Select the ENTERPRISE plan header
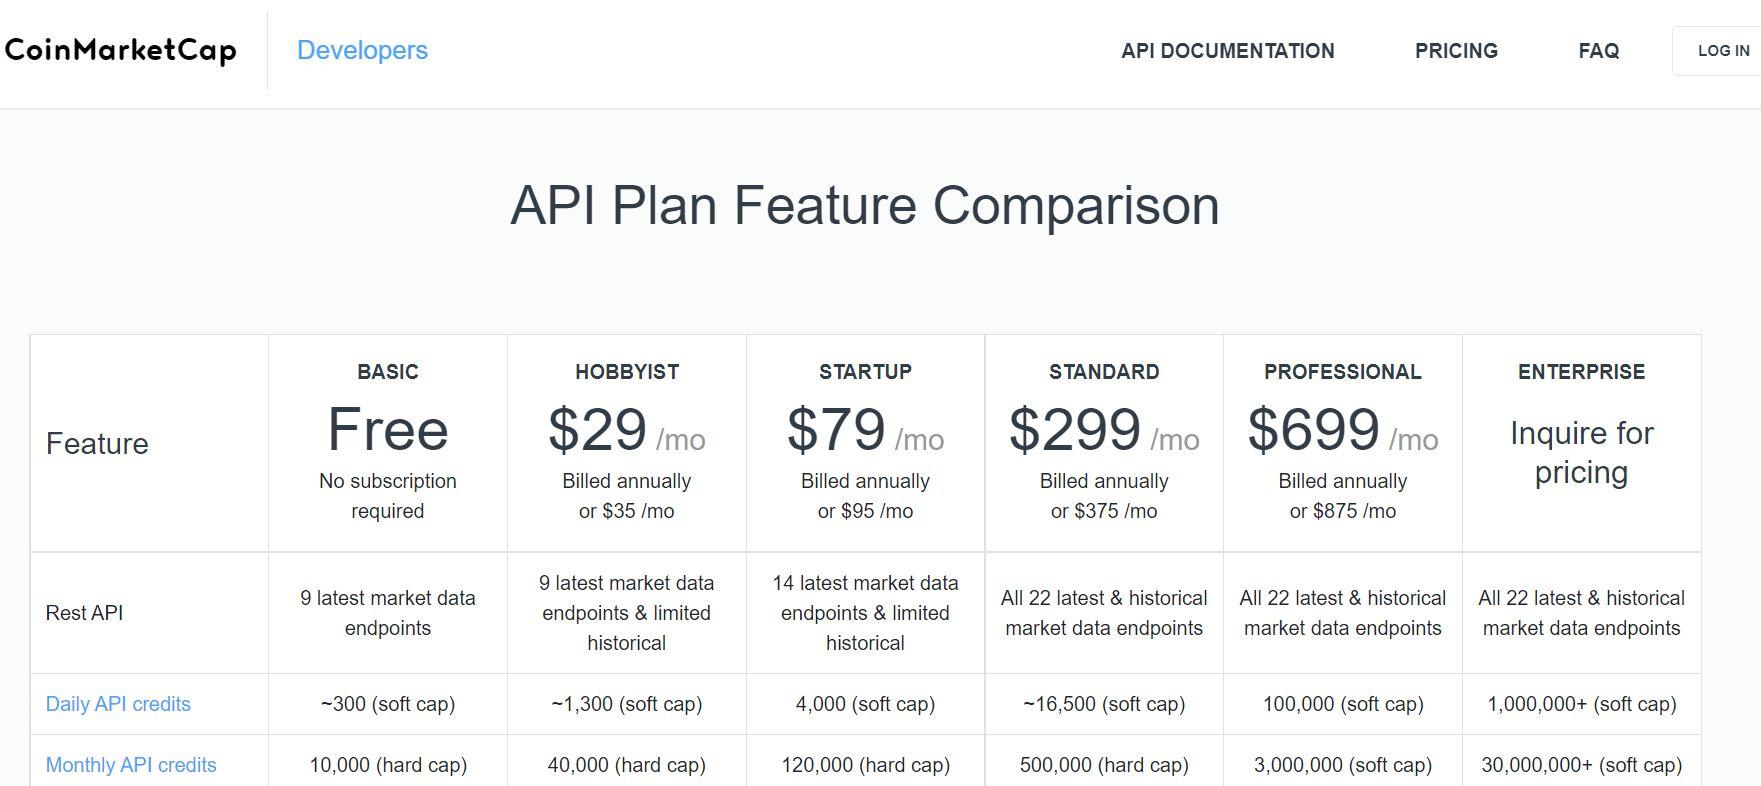This screenshot has width=1761, height=786. tap(1581, 372)
